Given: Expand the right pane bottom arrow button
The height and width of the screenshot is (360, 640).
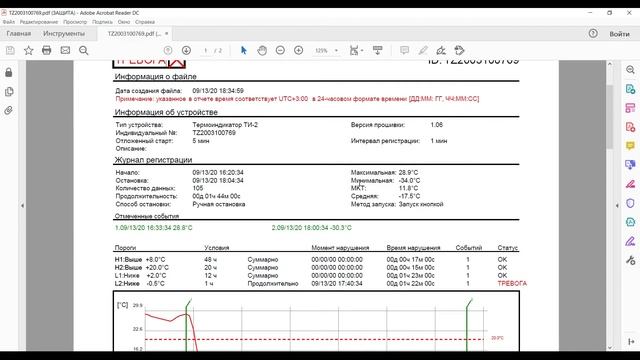Looking at the screenshot, I should [631, 341].
